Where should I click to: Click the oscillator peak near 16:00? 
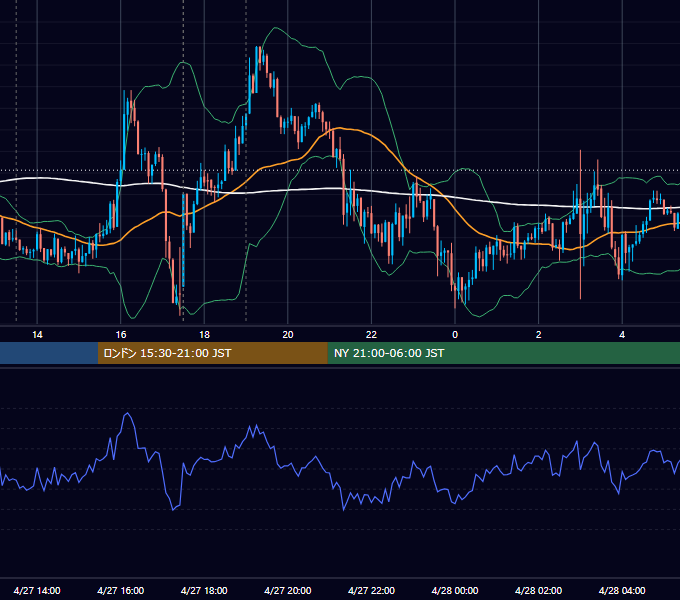click(127, 415)
